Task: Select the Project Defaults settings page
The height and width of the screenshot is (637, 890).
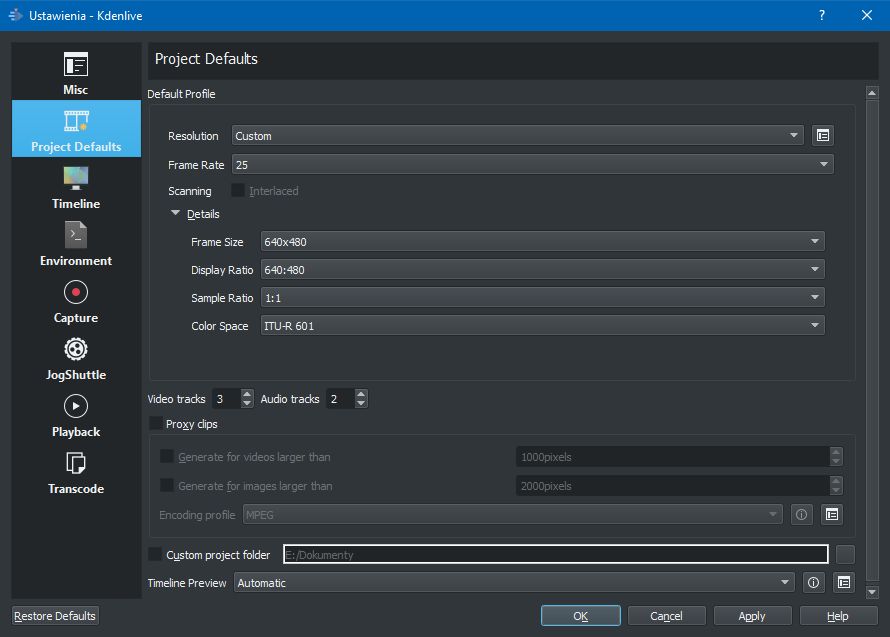Action: (x=76, y=129)
